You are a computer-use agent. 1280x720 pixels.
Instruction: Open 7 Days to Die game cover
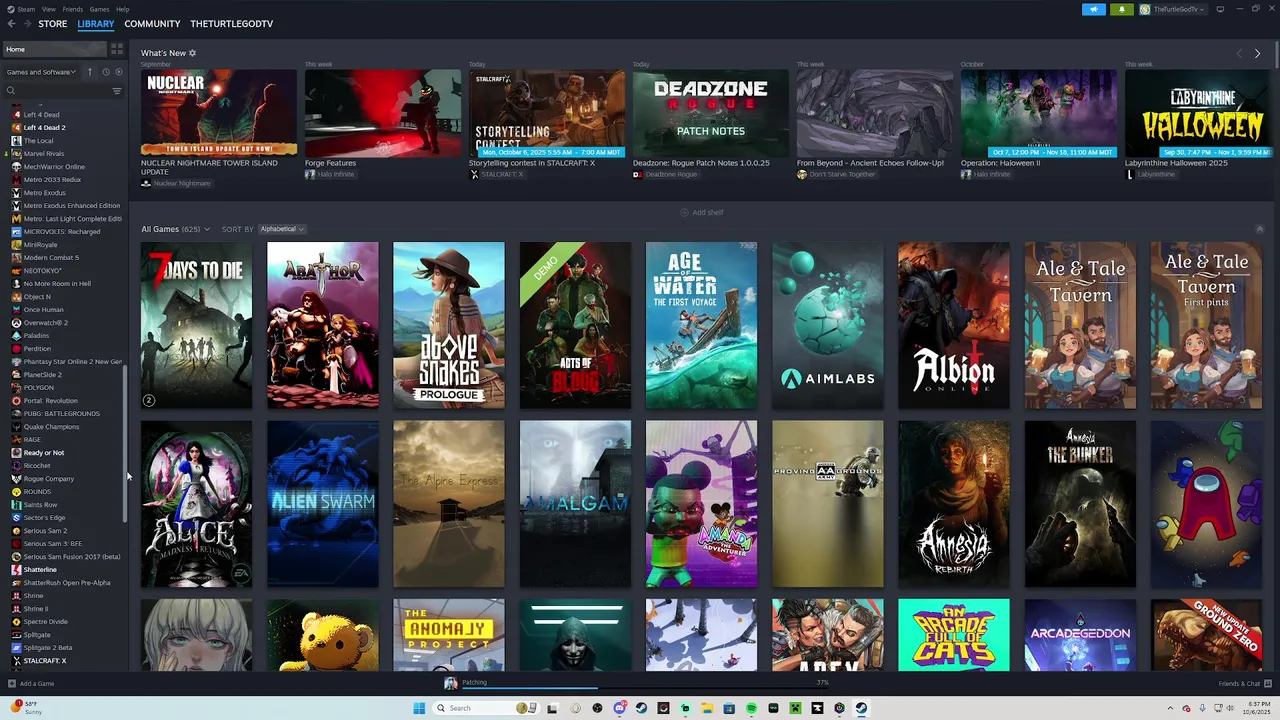point(196,325)
